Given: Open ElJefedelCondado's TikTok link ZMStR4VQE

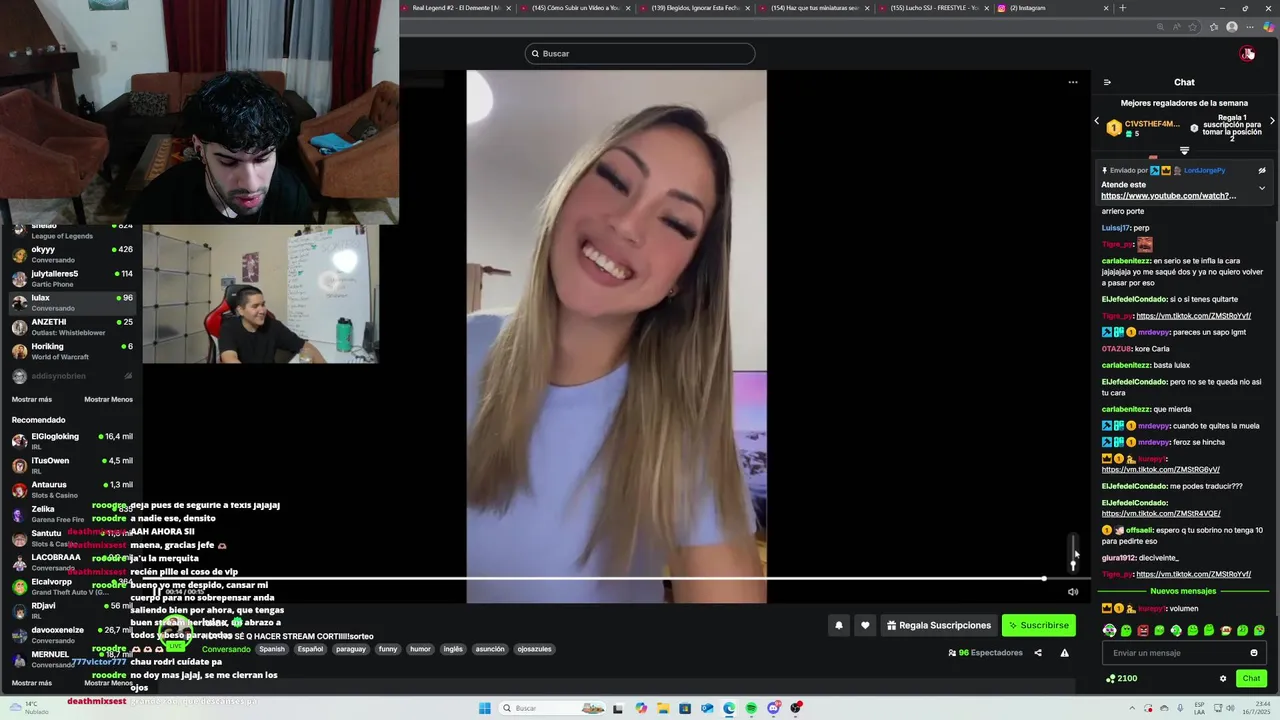Looking at the screenshot, I should coord(1160,514).
